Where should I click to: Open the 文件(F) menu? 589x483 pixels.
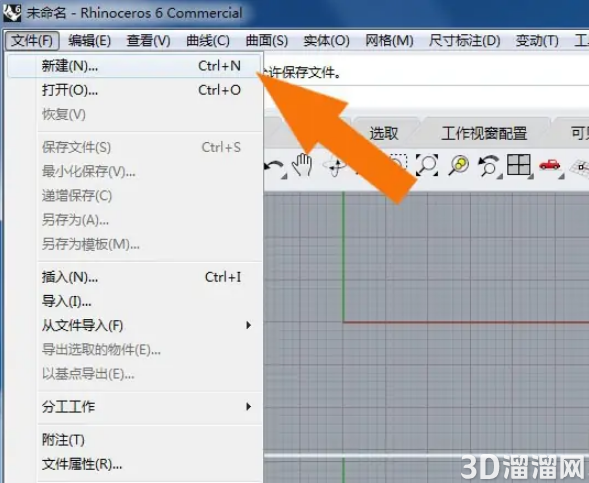[x=32, y=41]
